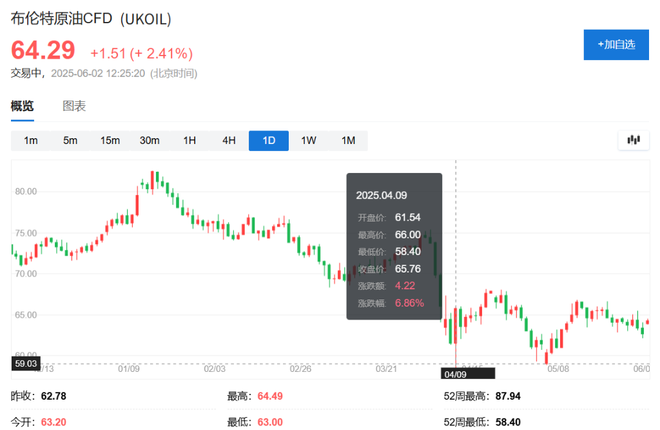Click 昨收 value 62.78

pos(53,396)
